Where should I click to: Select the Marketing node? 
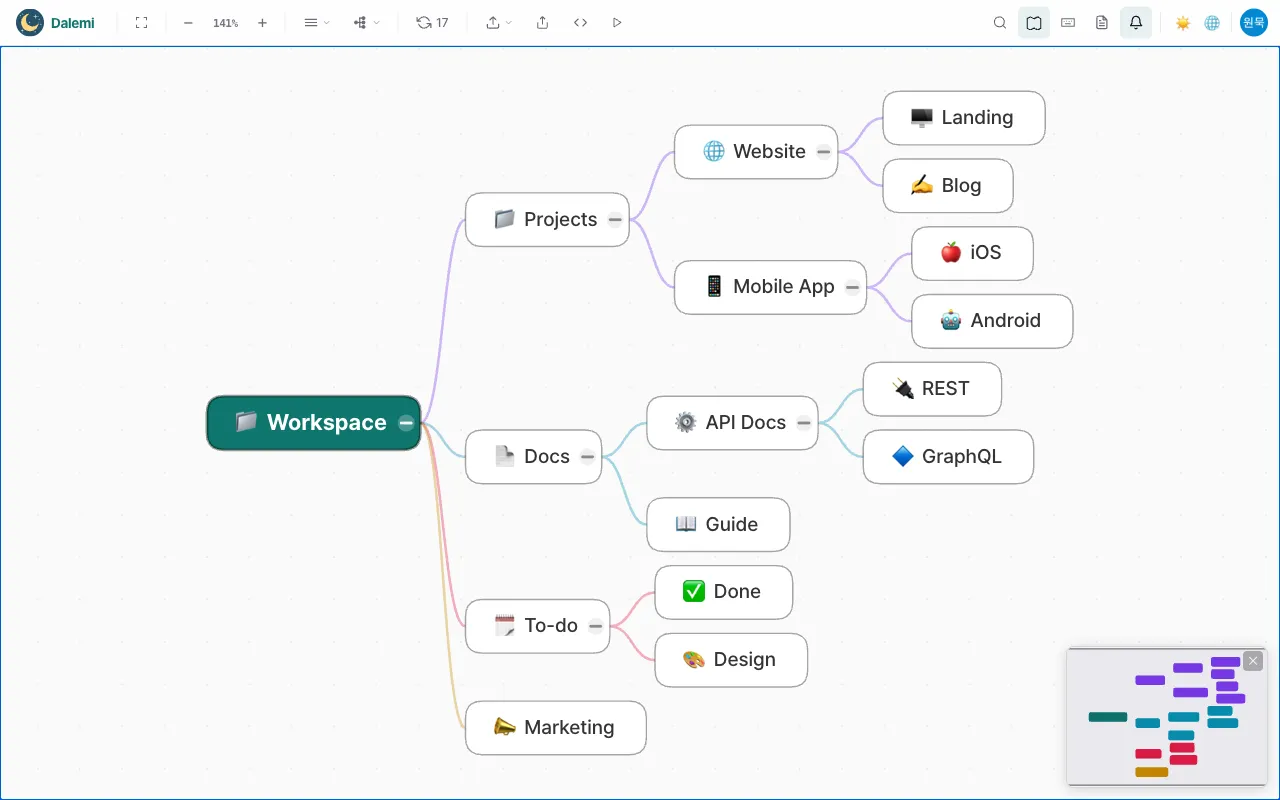(x=556, y=728)
